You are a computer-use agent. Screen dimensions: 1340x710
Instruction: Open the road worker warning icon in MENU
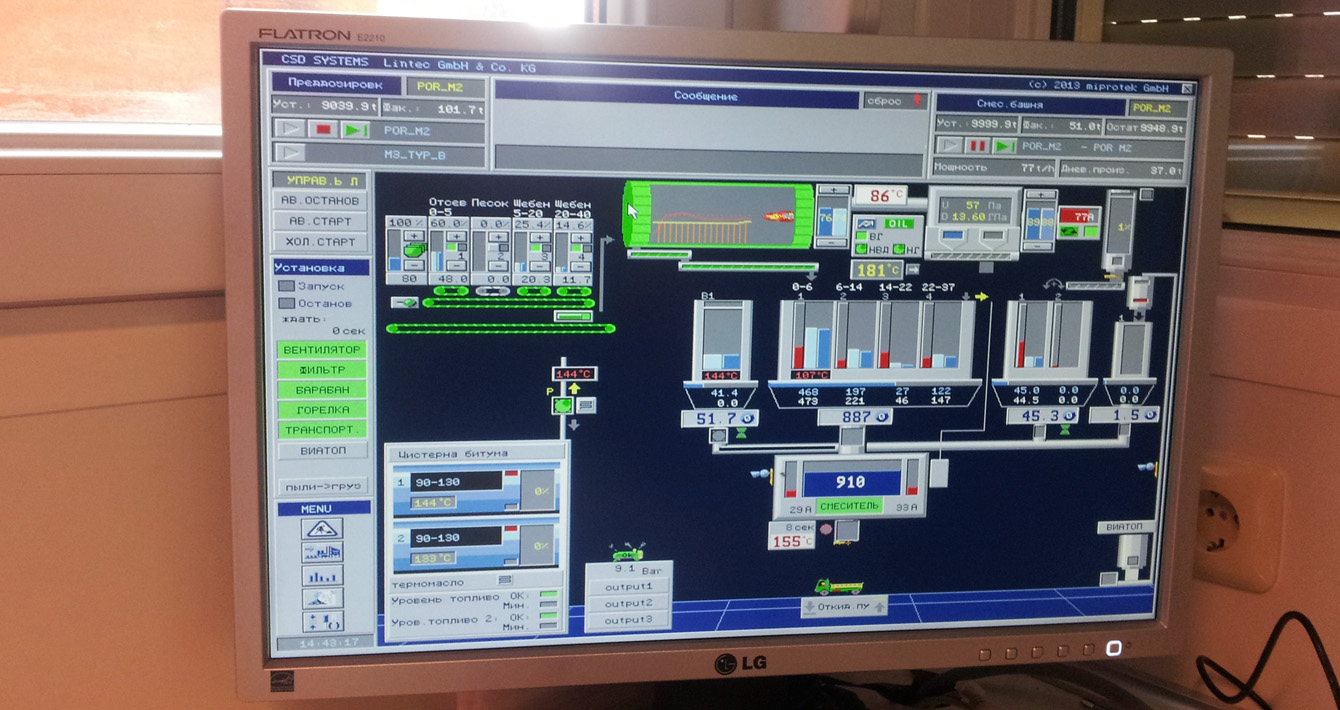(322, 529)
